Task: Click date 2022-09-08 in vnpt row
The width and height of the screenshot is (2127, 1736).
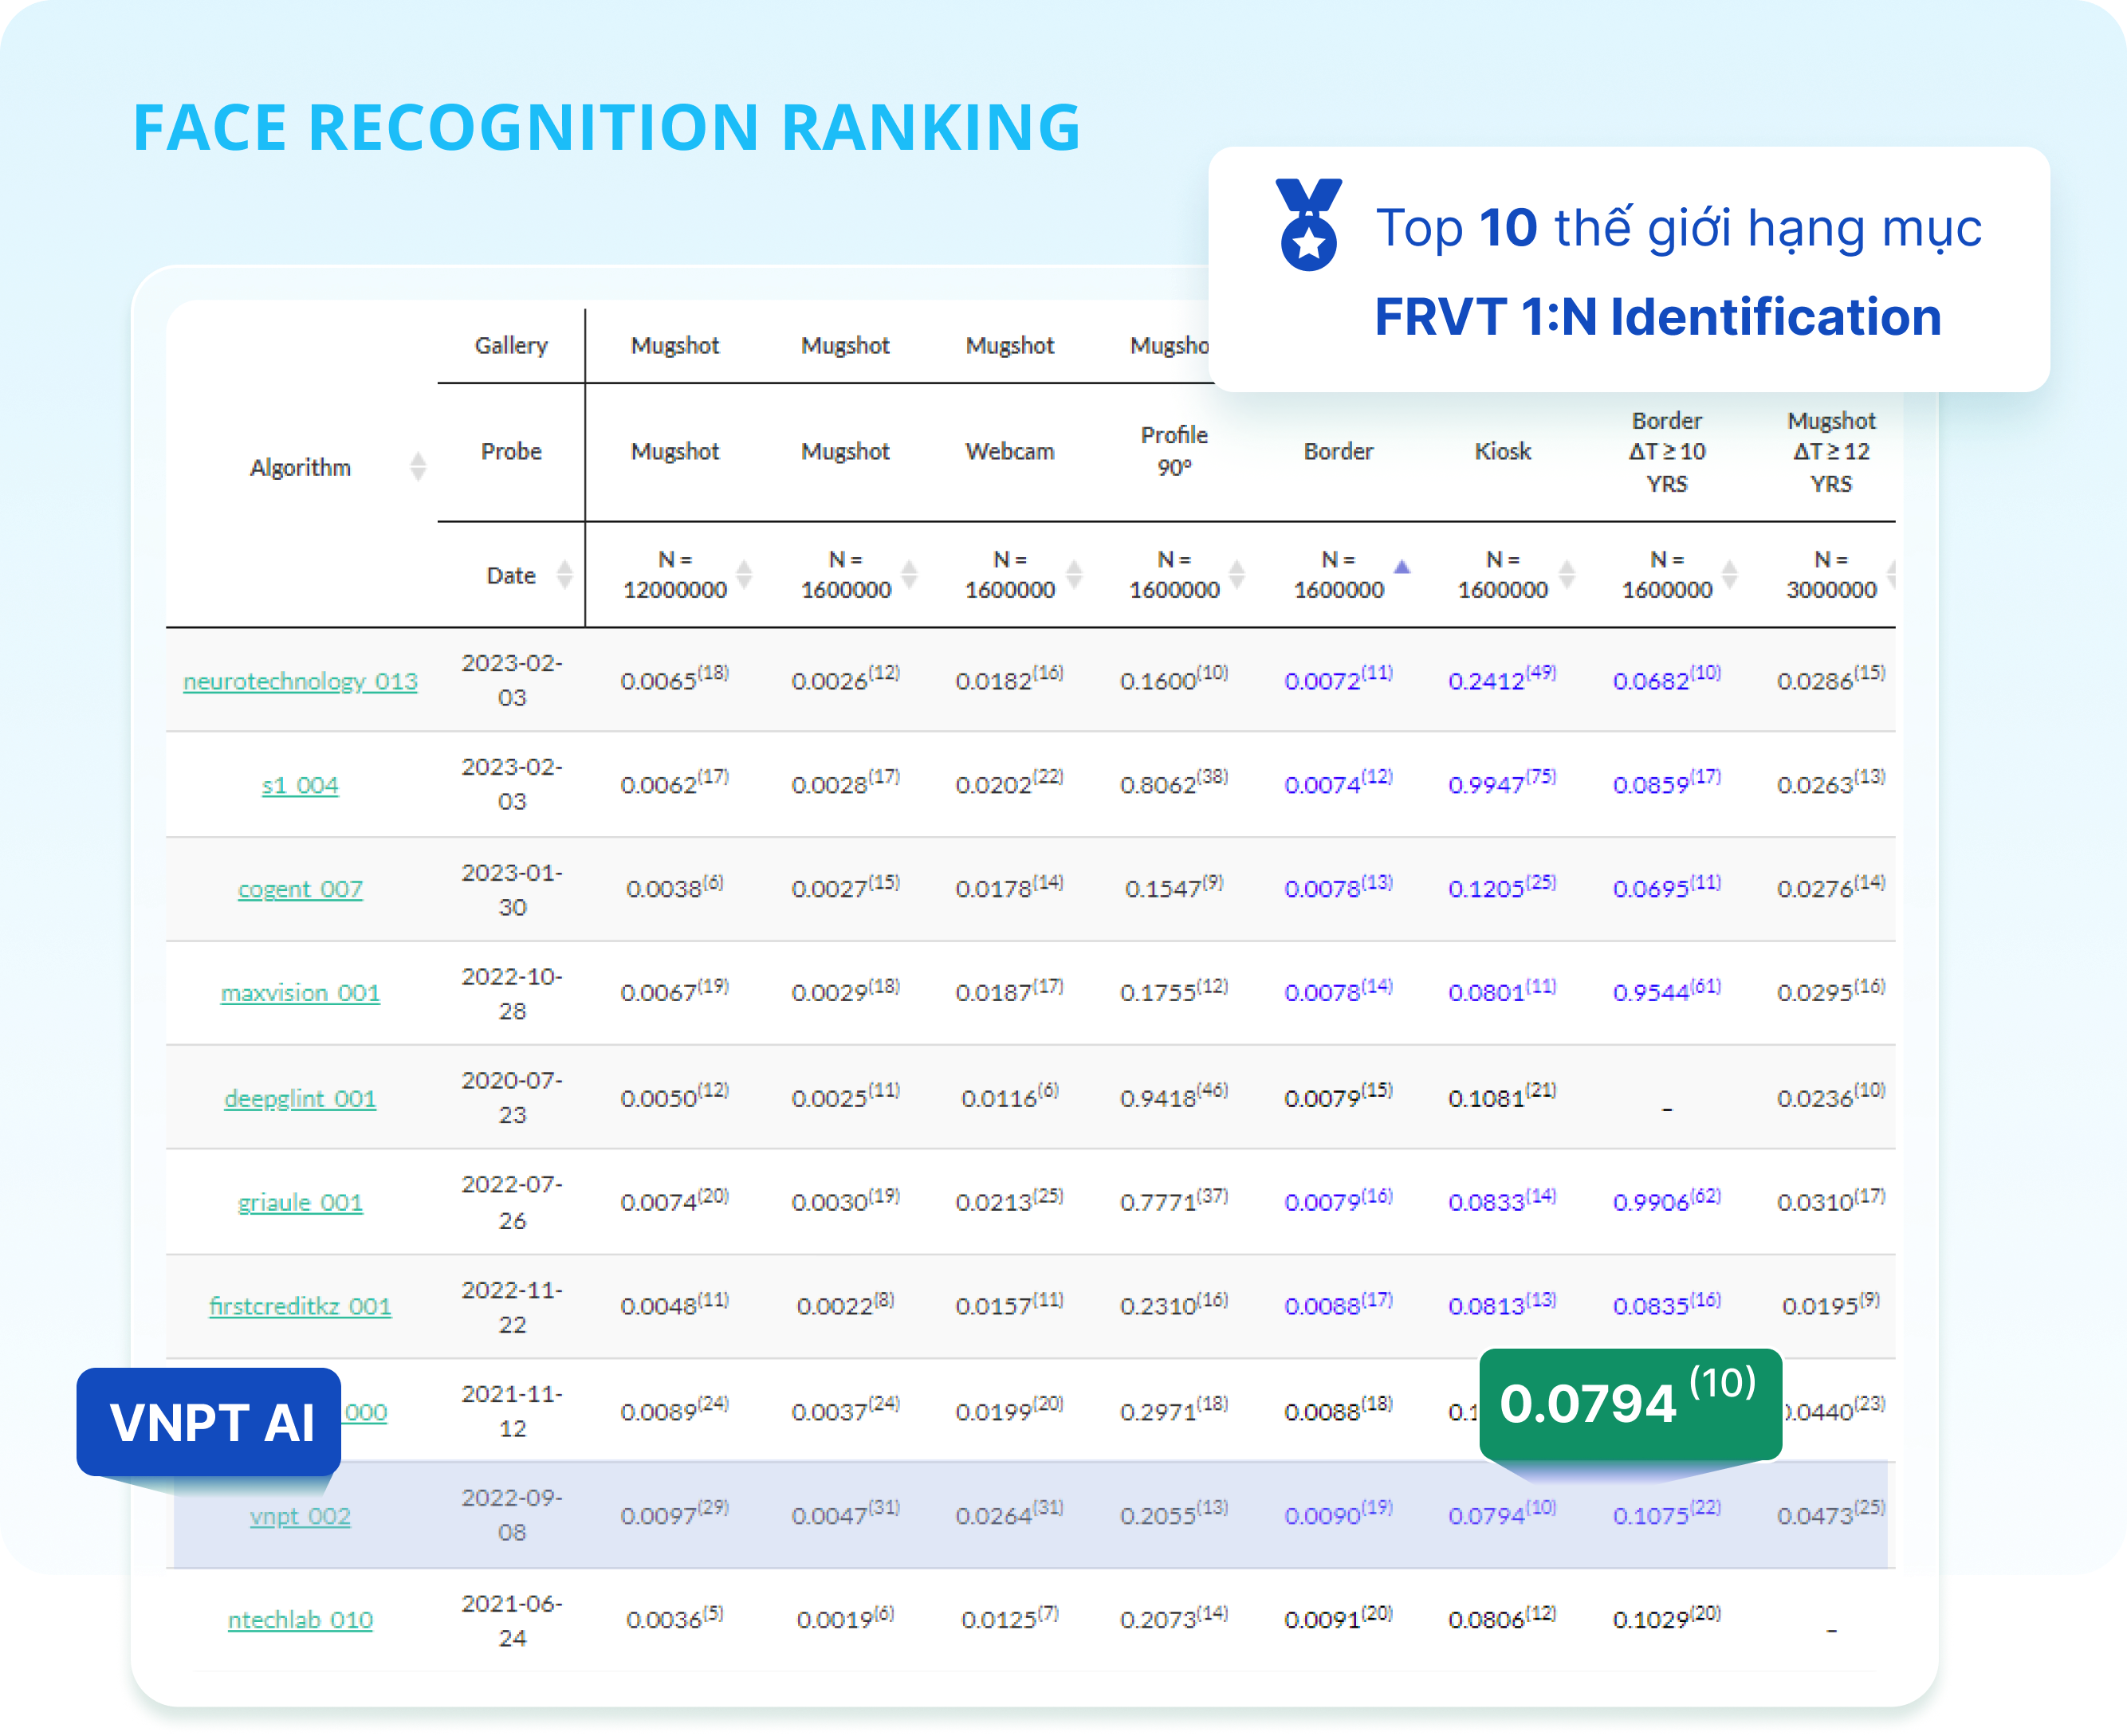Action: (x=512, y=1514)
